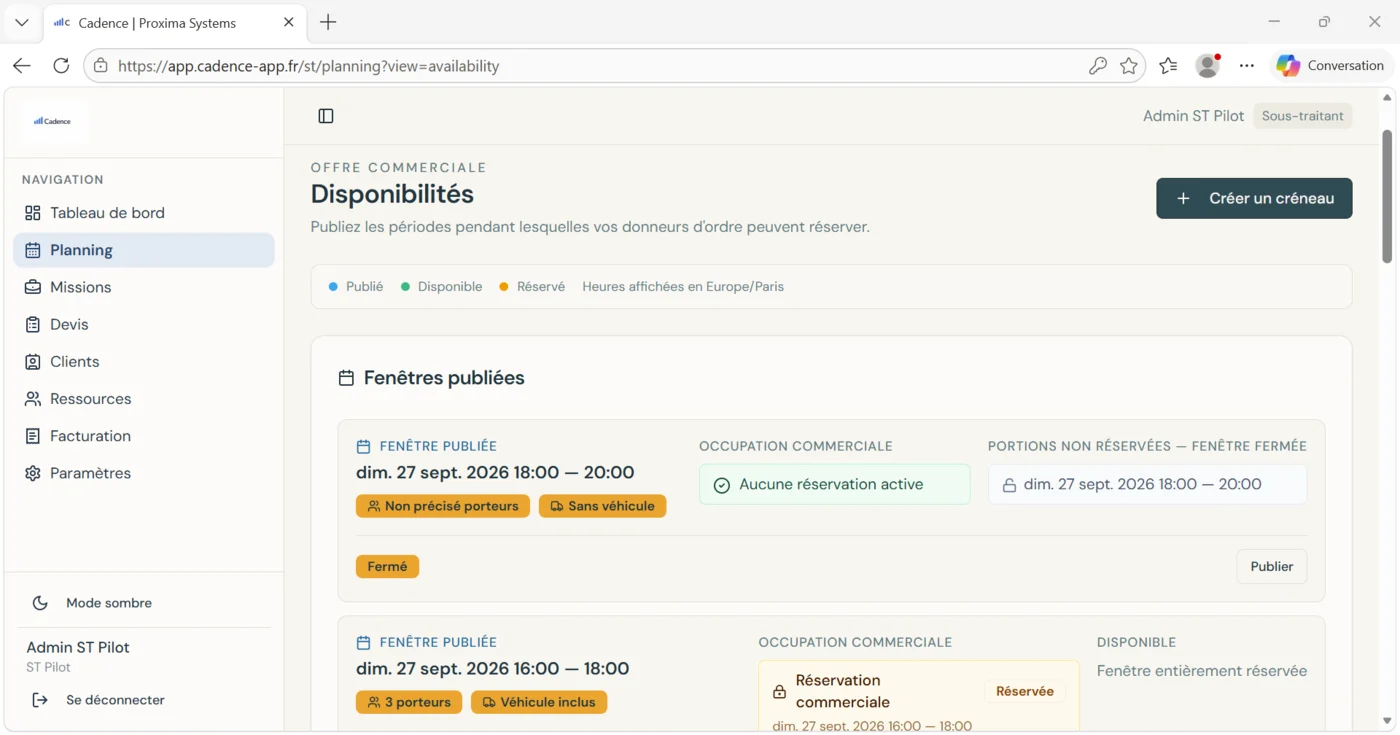1400x735 pixels.
Task: Click the Réservé legend item
Action: pyautogui.click(x=532, y=286)
